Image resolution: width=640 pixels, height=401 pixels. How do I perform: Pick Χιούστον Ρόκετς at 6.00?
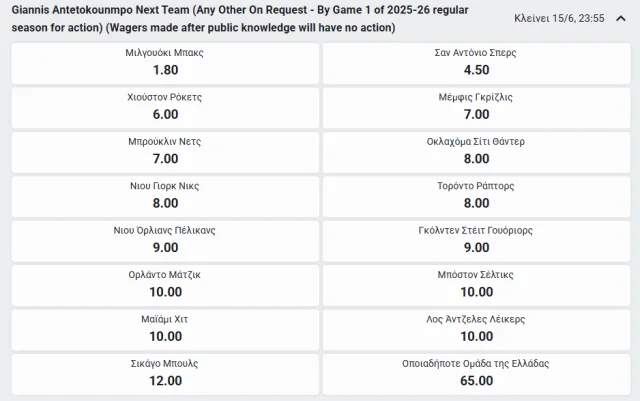coord(165,108)
